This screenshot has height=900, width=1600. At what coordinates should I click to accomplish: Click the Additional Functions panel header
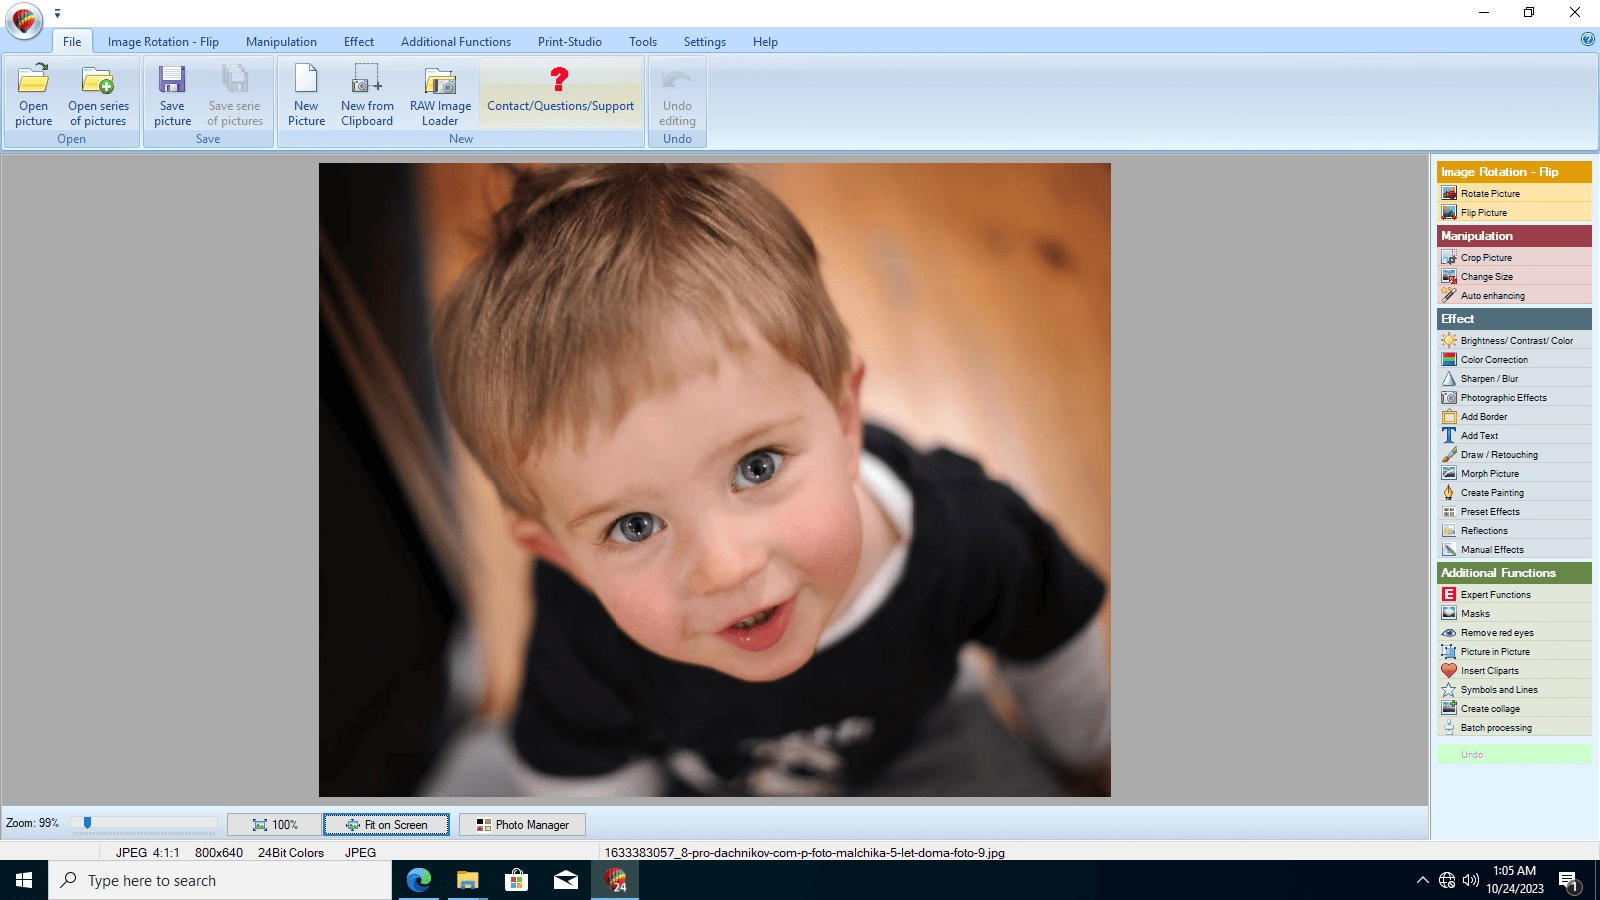click(1514, 573)
